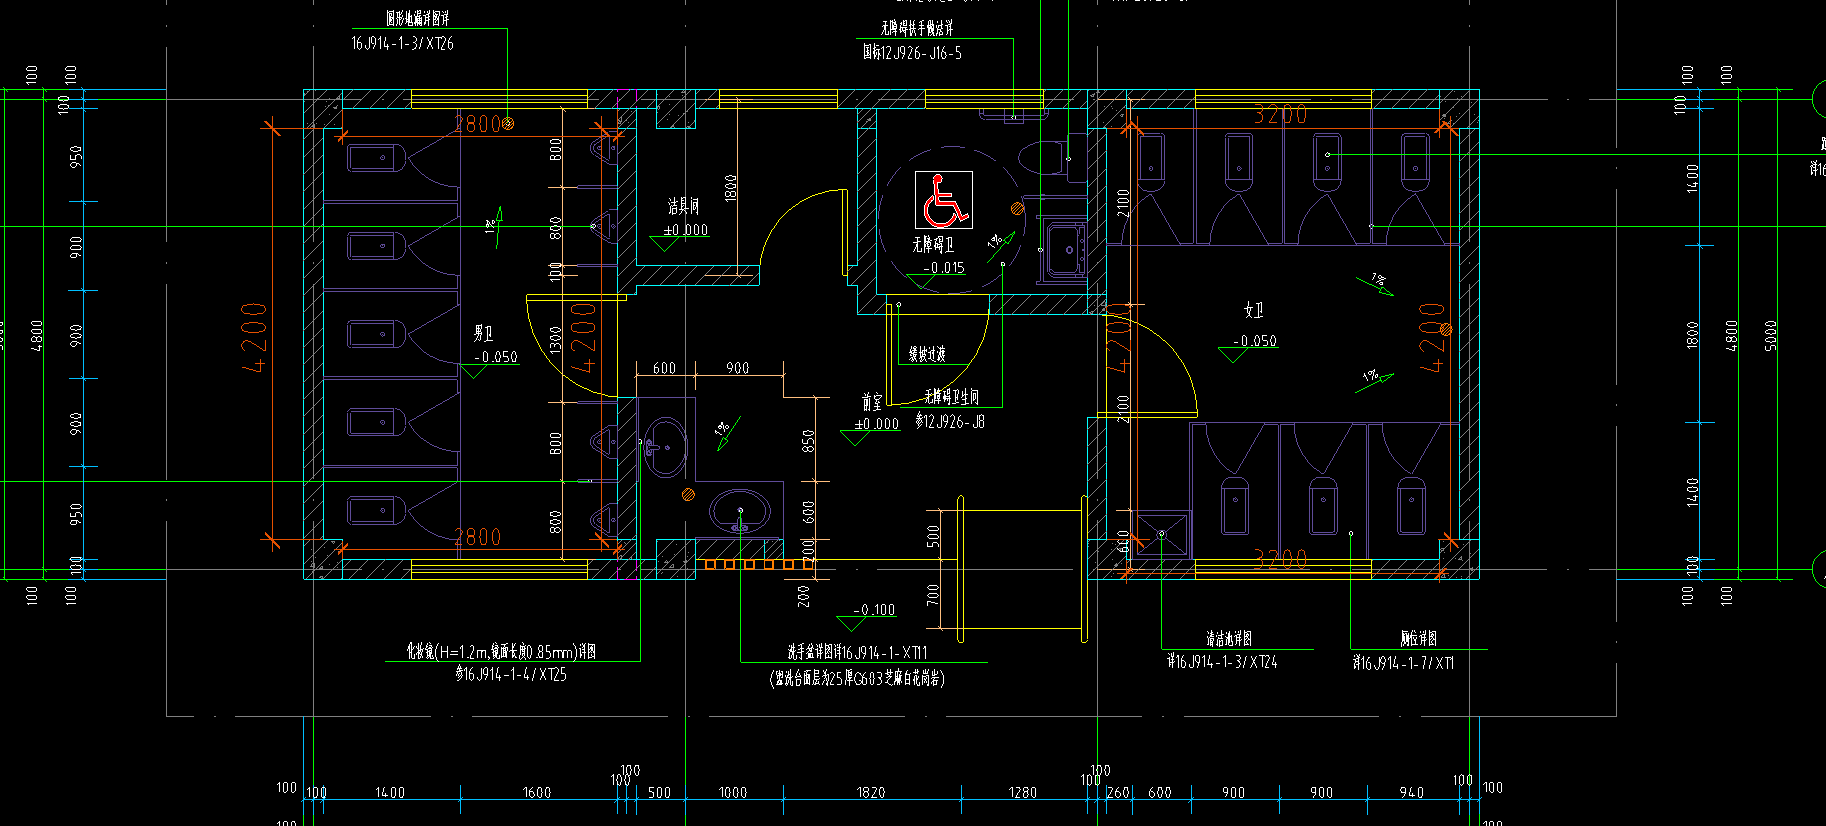Click the mirror note 化妆镜(H=1.2m...)详图
This screenshot has height=826, width=1826.
501,651
